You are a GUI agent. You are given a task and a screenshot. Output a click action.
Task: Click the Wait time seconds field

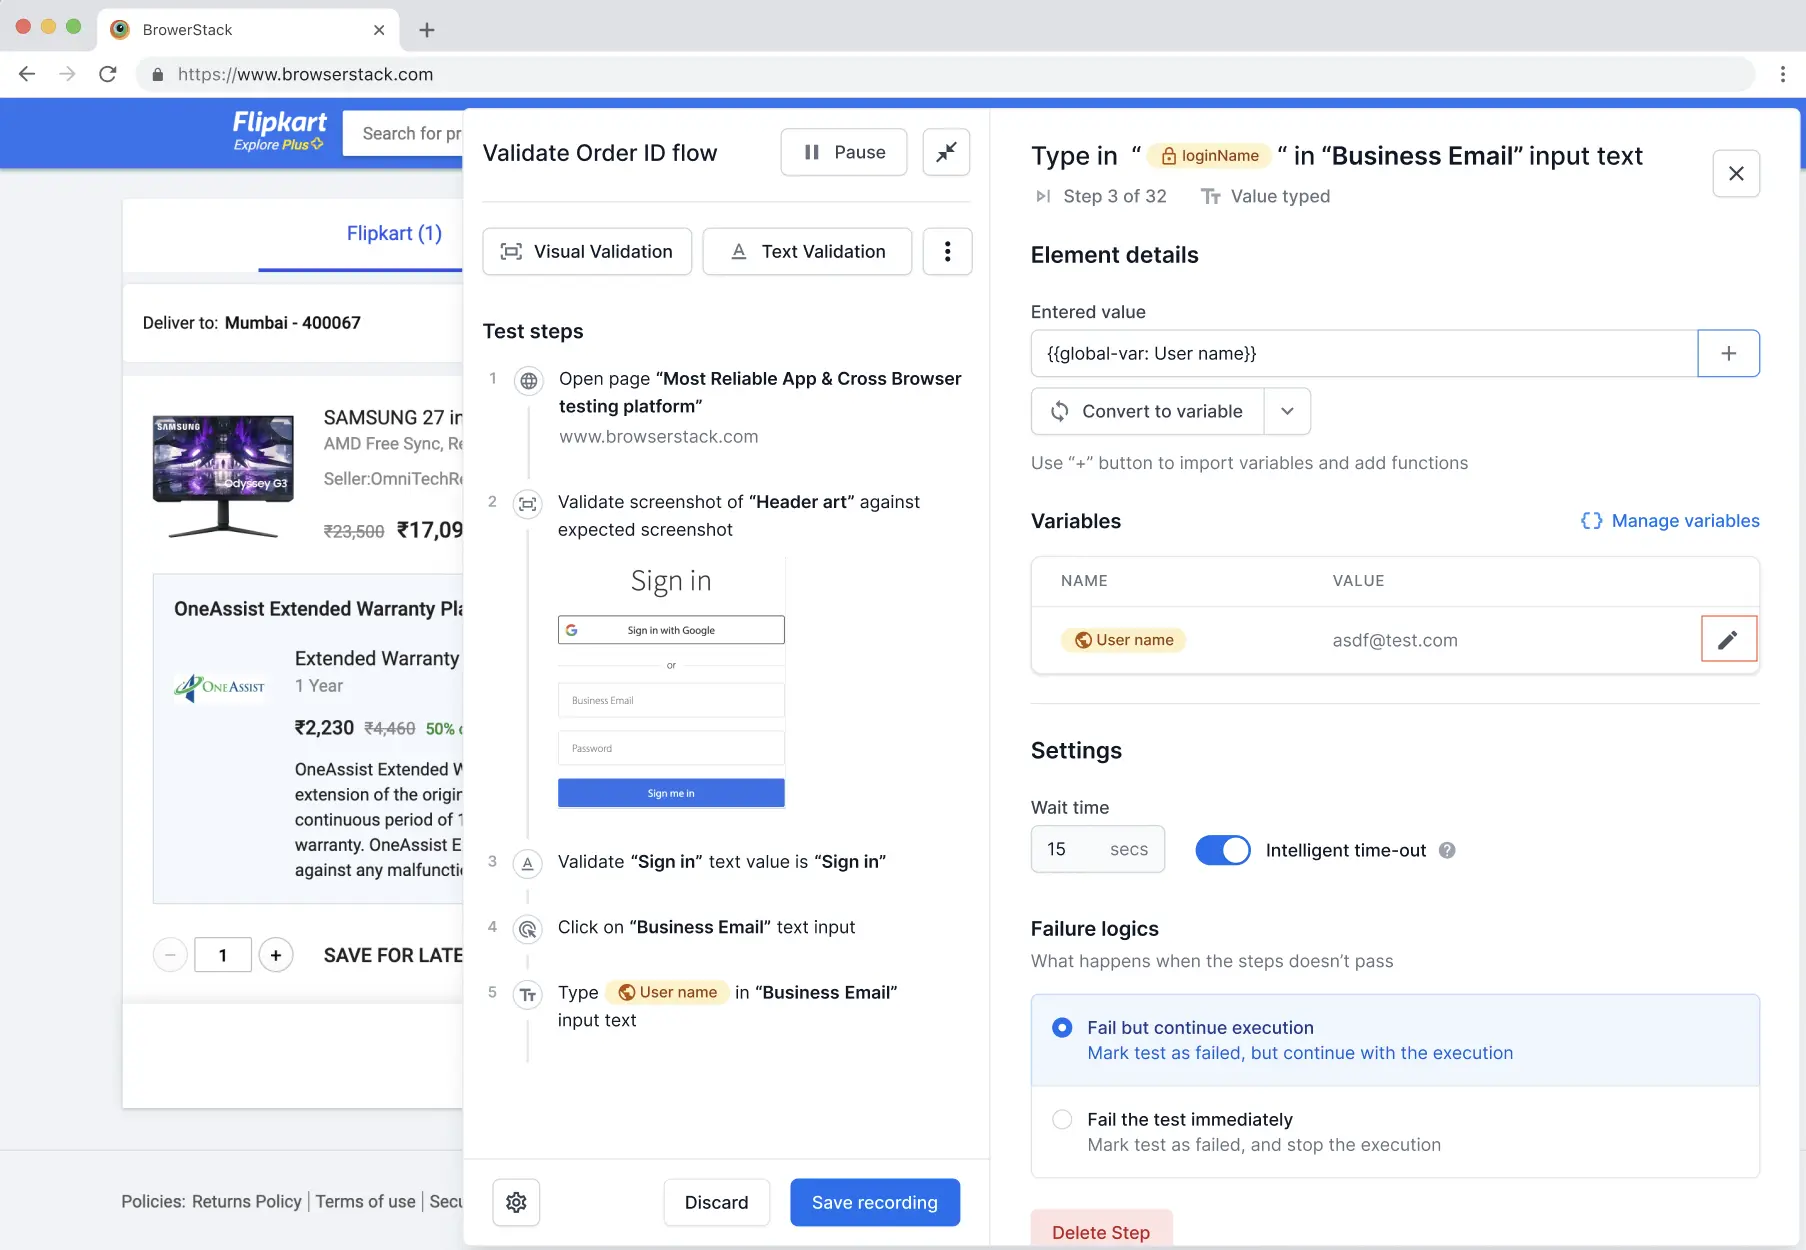[x=1096, y=849]
